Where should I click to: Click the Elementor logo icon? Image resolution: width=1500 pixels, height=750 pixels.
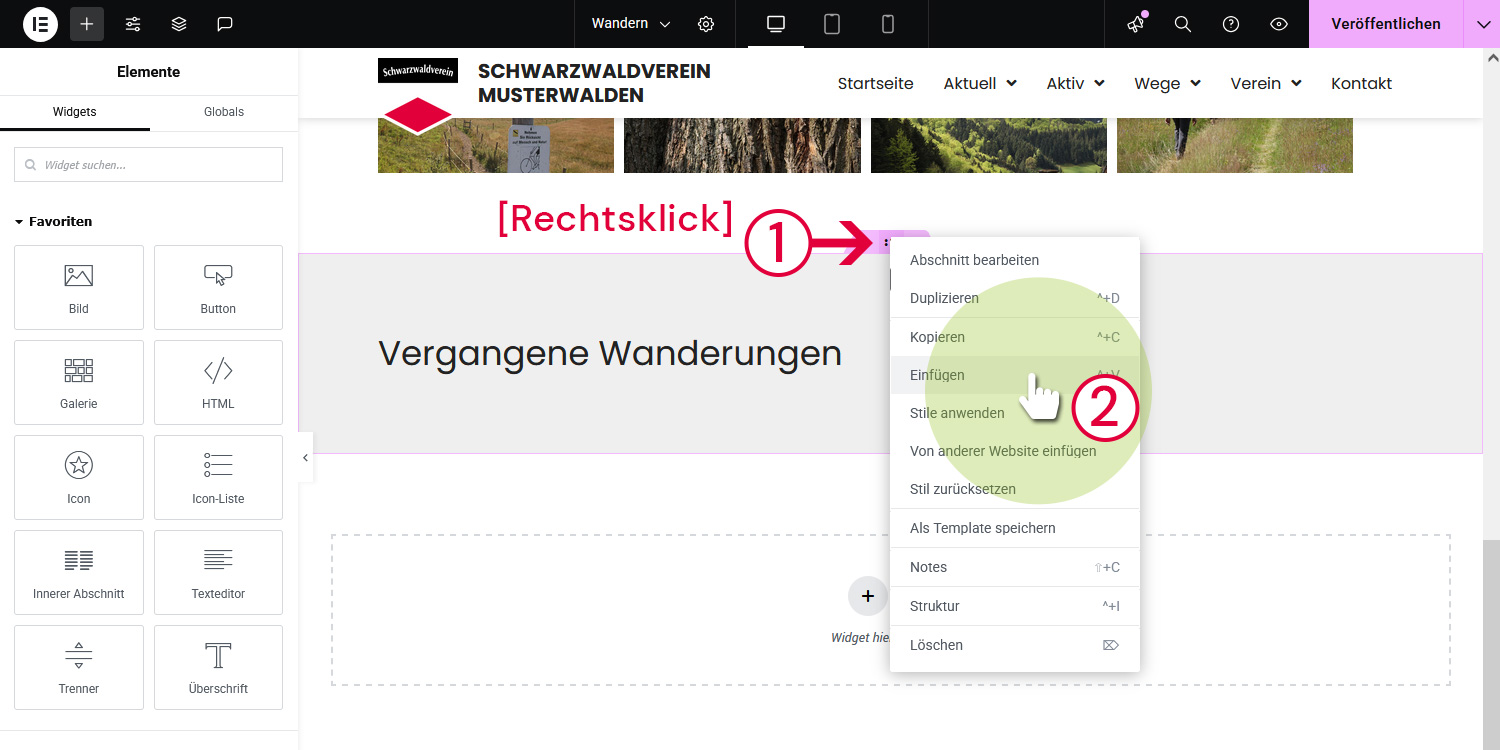click(41, 24)
